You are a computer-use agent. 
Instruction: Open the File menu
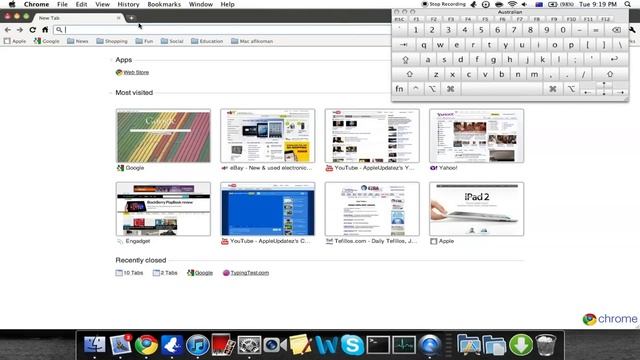tap(62, 4)
